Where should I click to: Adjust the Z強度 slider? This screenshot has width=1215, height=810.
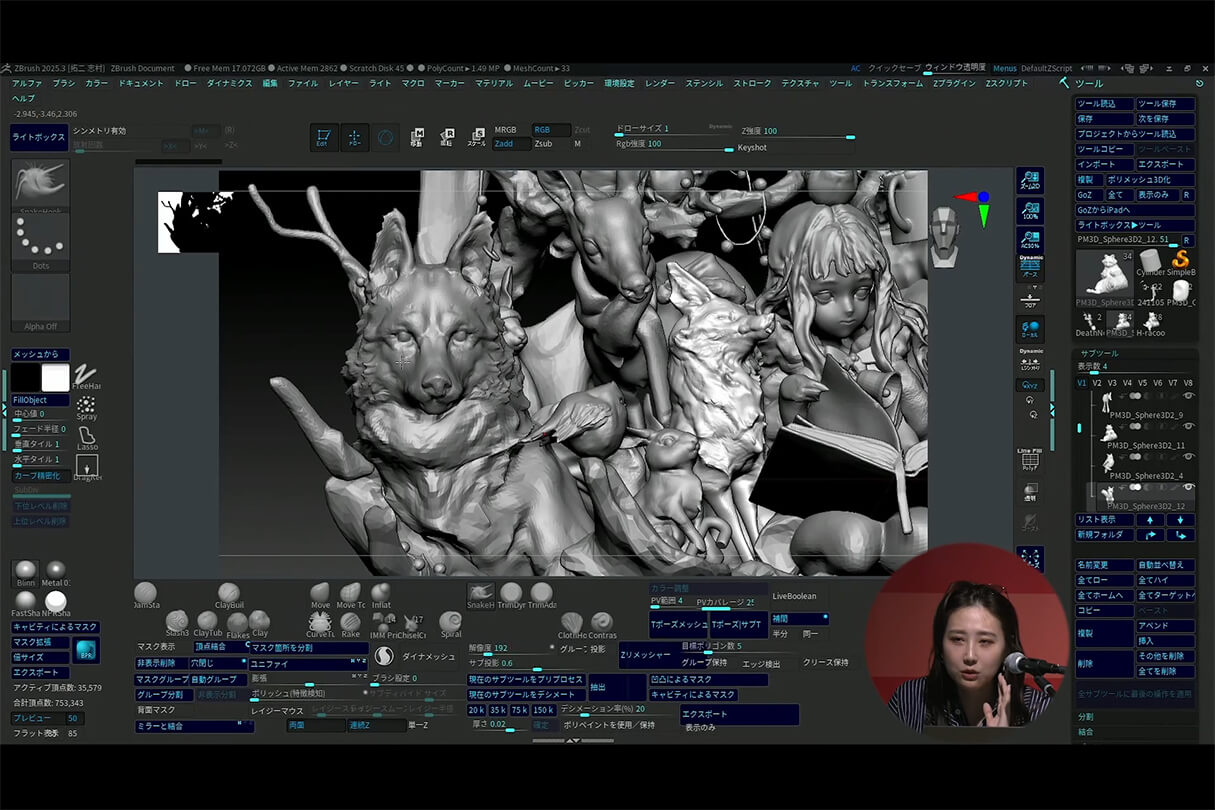(796, 137)
